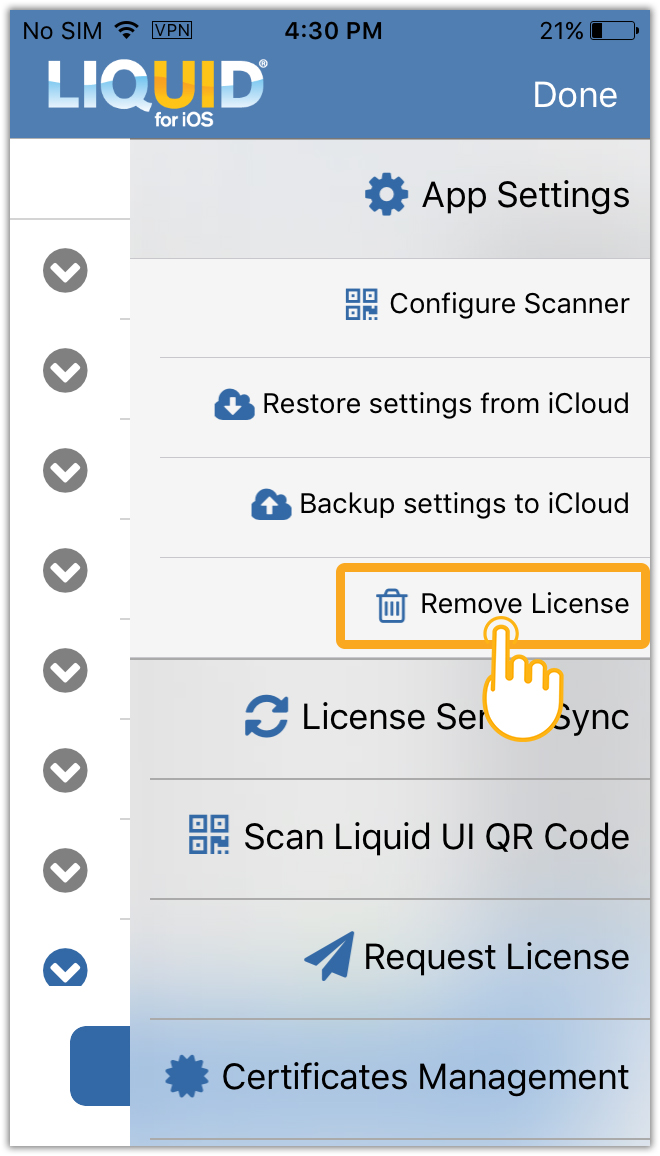Image resolution: width=660 pixels, height=1156 pixels.
Task: Choose Backup settings to iCloud
Action: [x=464, y=504]
